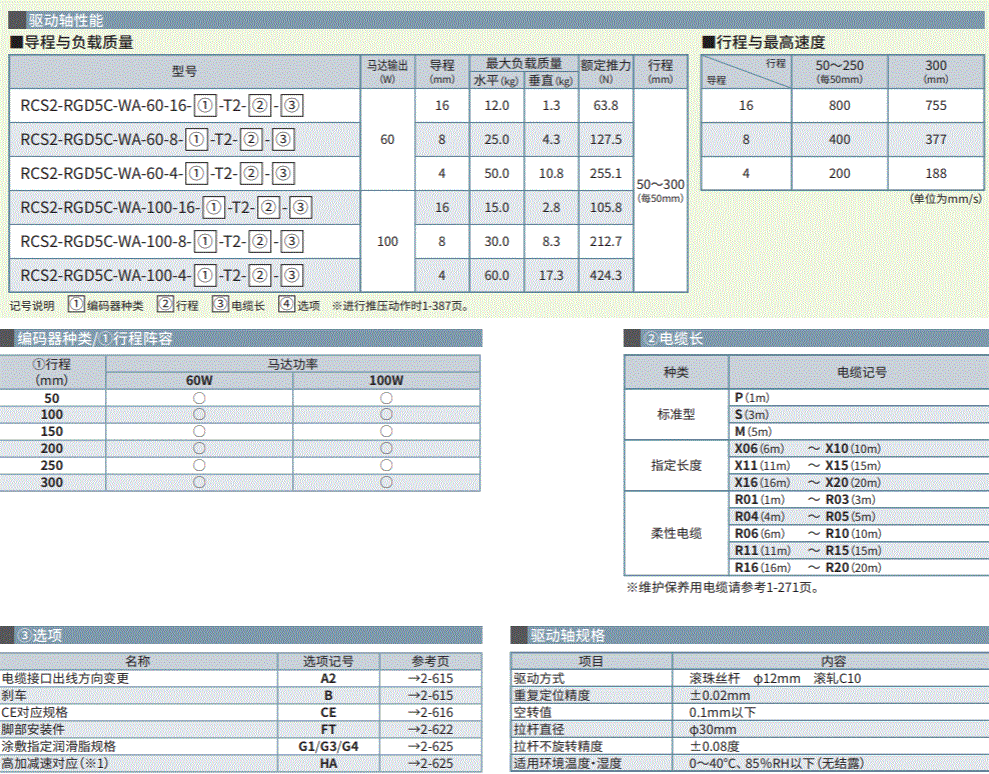This screenshot has height=774, width=989.
Task: Click max speed value 755
Action: click(x=936, y=105)
